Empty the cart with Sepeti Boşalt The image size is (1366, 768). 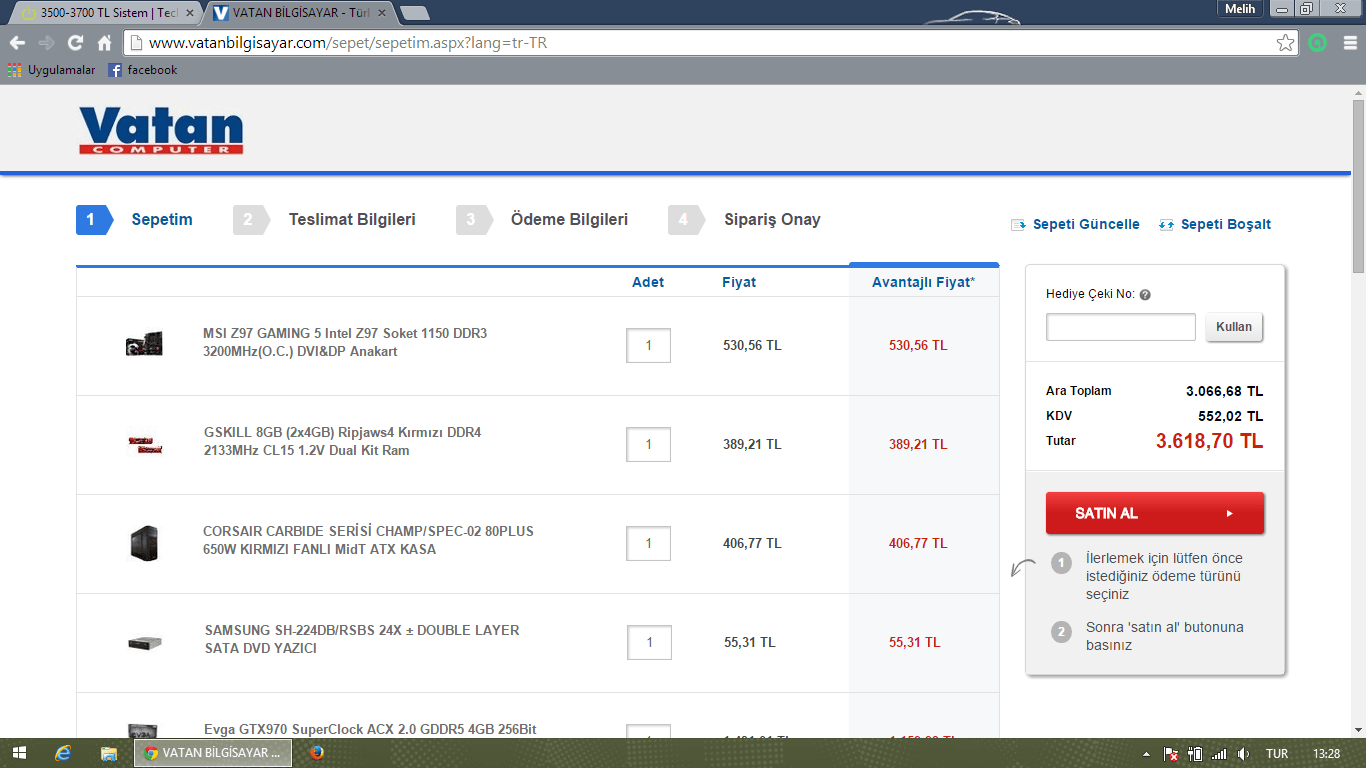(1215, 225)
